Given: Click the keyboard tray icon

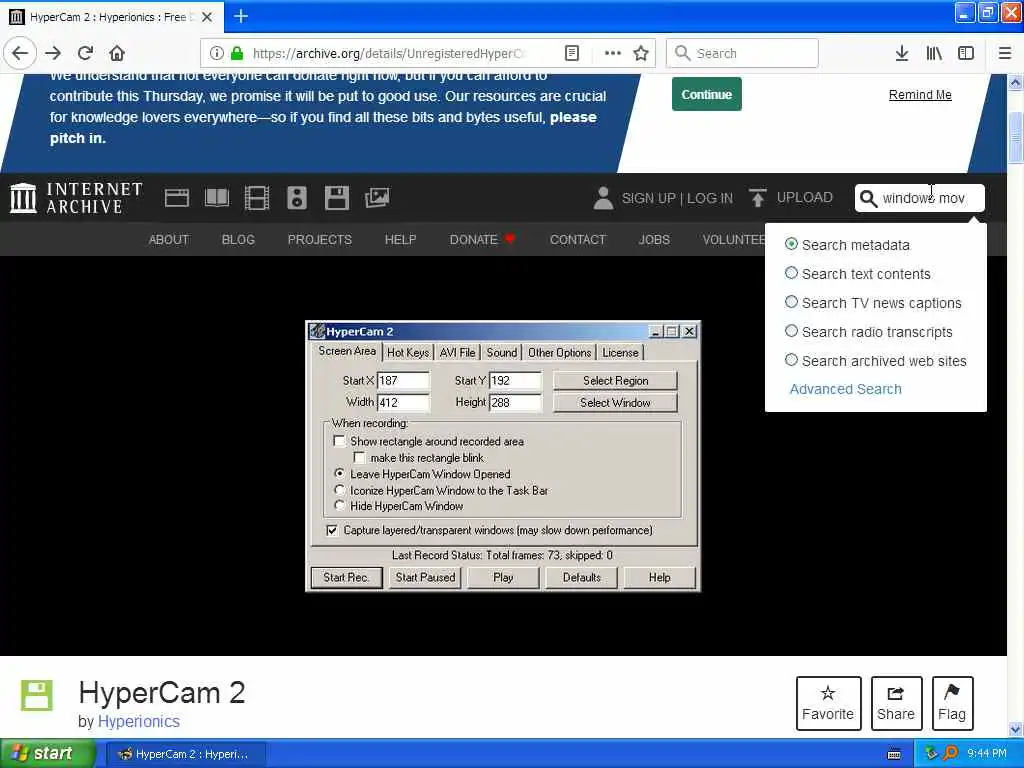Looking at the screenshot, I should [895, 754].
